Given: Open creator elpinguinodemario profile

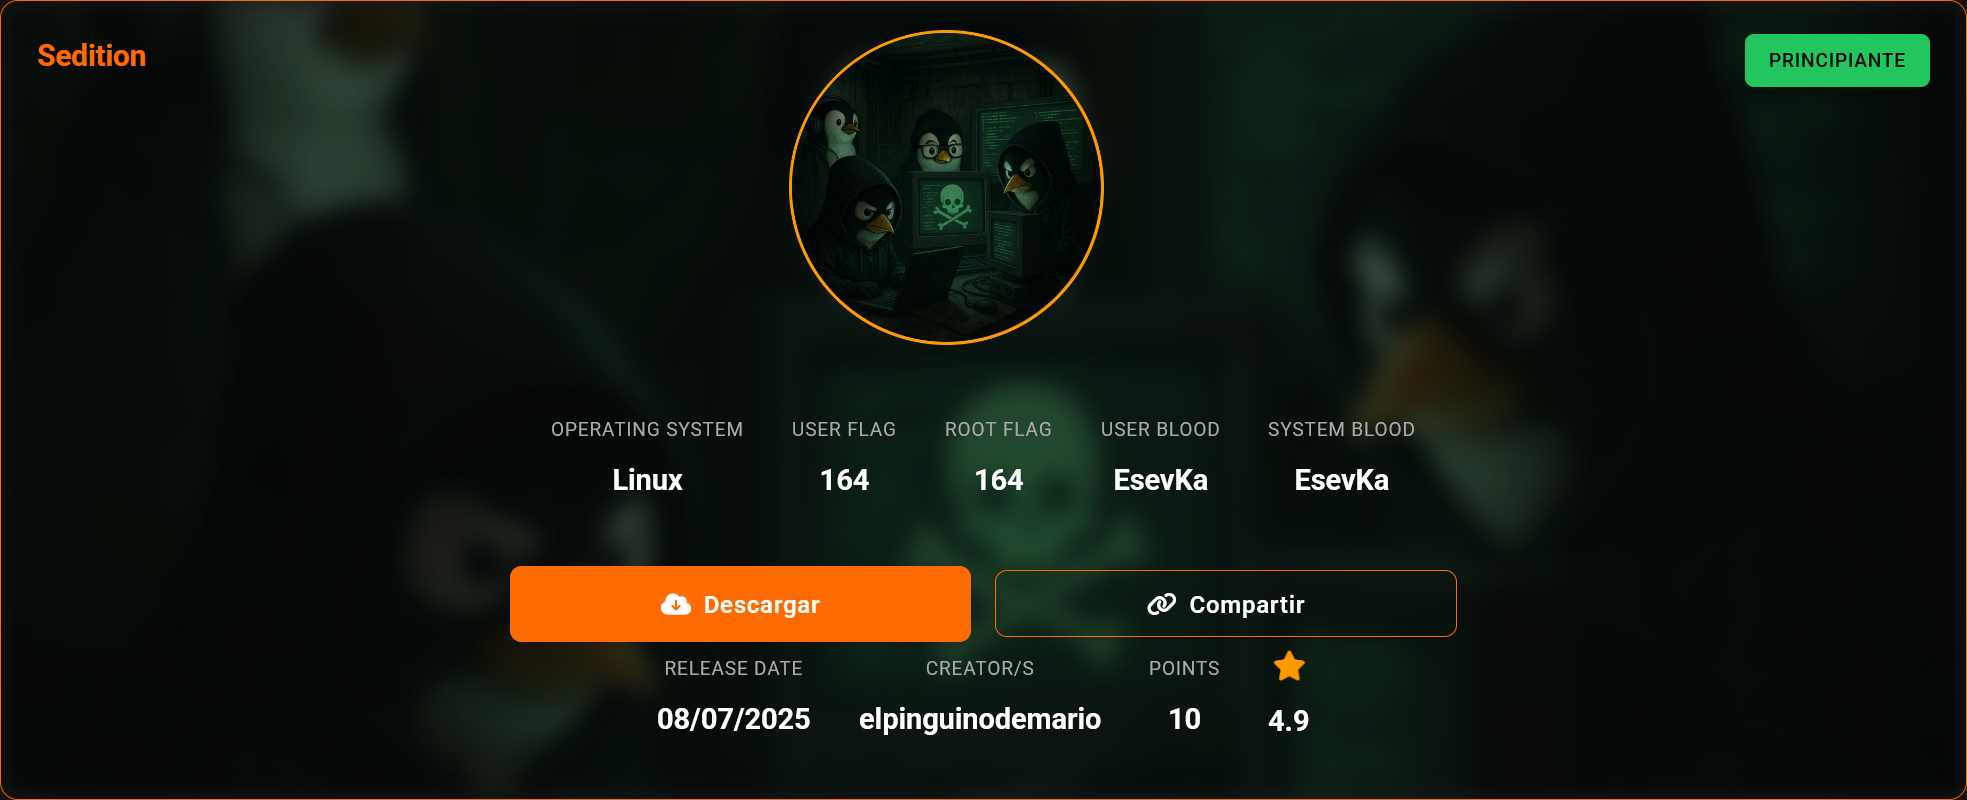Looking at the screenshot, I should tap(980, 719).
